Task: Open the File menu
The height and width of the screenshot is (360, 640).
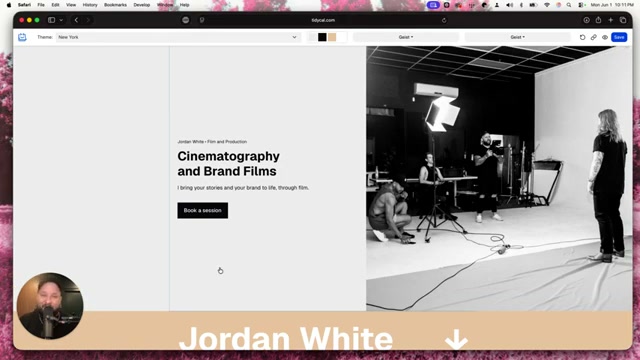Action: [41, 5]
